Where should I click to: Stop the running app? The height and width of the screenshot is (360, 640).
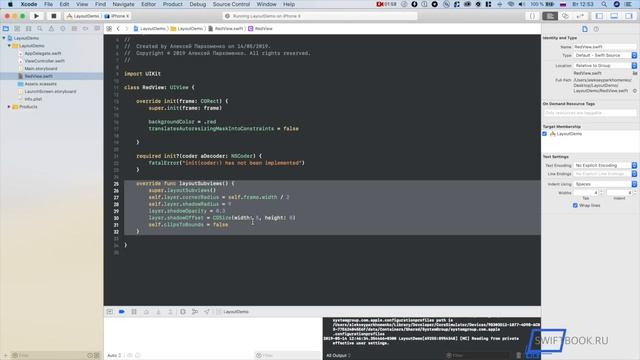pyautogui.click(x=53, y=16)
